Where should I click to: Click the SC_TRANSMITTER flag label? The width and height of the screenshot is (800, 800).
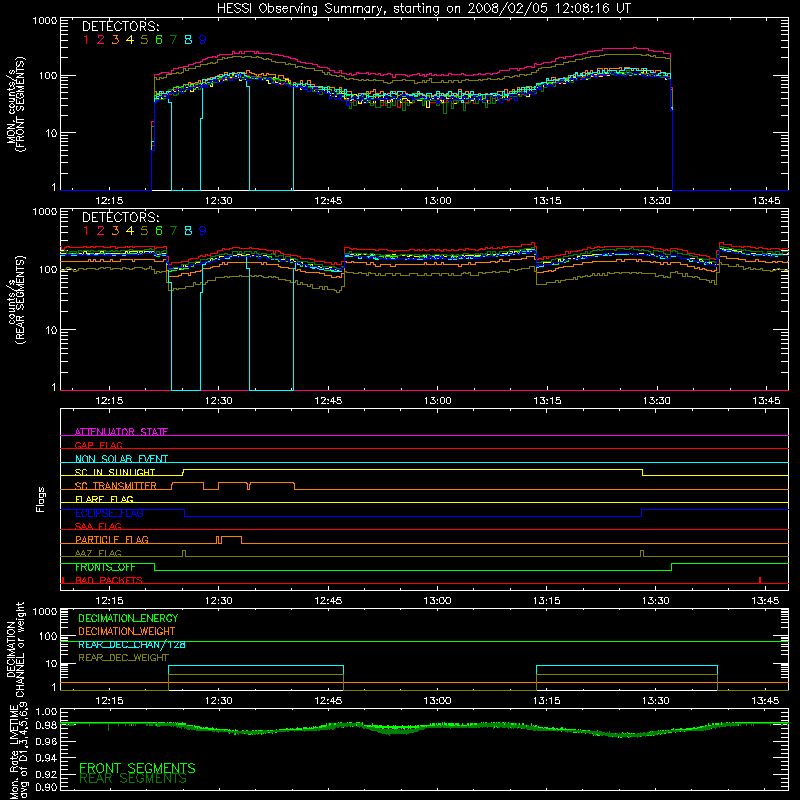click(116, 486)
